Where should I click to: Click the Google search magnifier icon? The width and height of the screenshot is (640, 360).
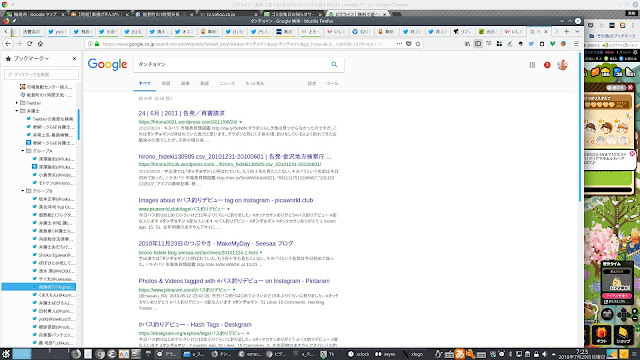pos(334,64)
